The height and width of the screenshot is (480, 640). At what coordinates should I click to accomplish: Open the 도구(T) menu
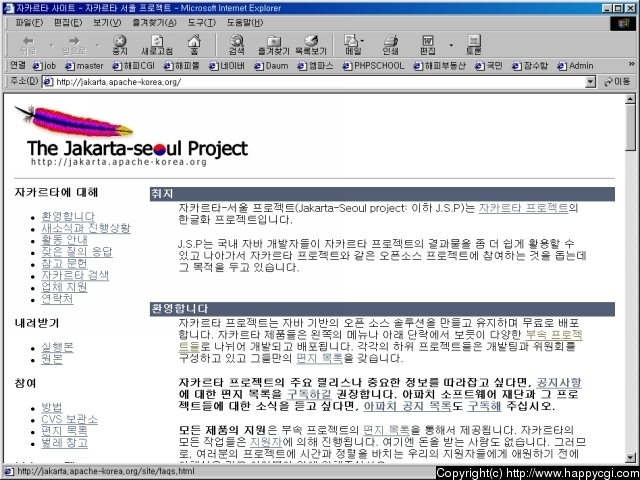click(x=202, y=23)
